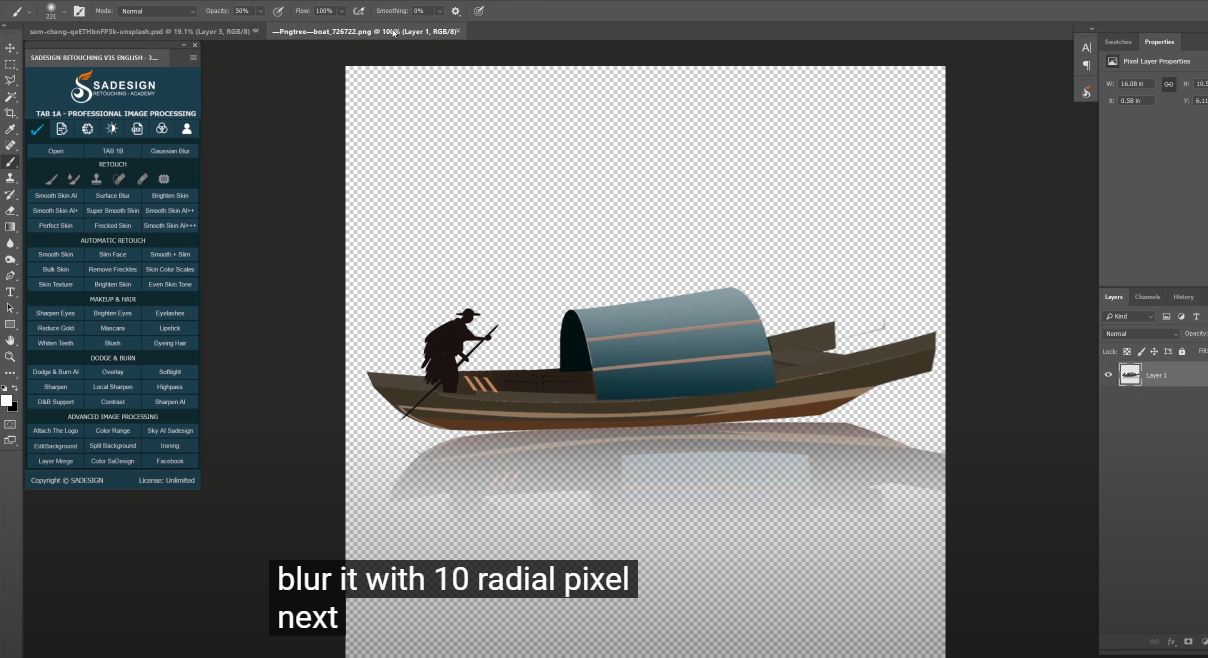Viewport: 1208px width, 658px height.
Task: Toggle lock all on layer
Action: (x=1182, y=351)
